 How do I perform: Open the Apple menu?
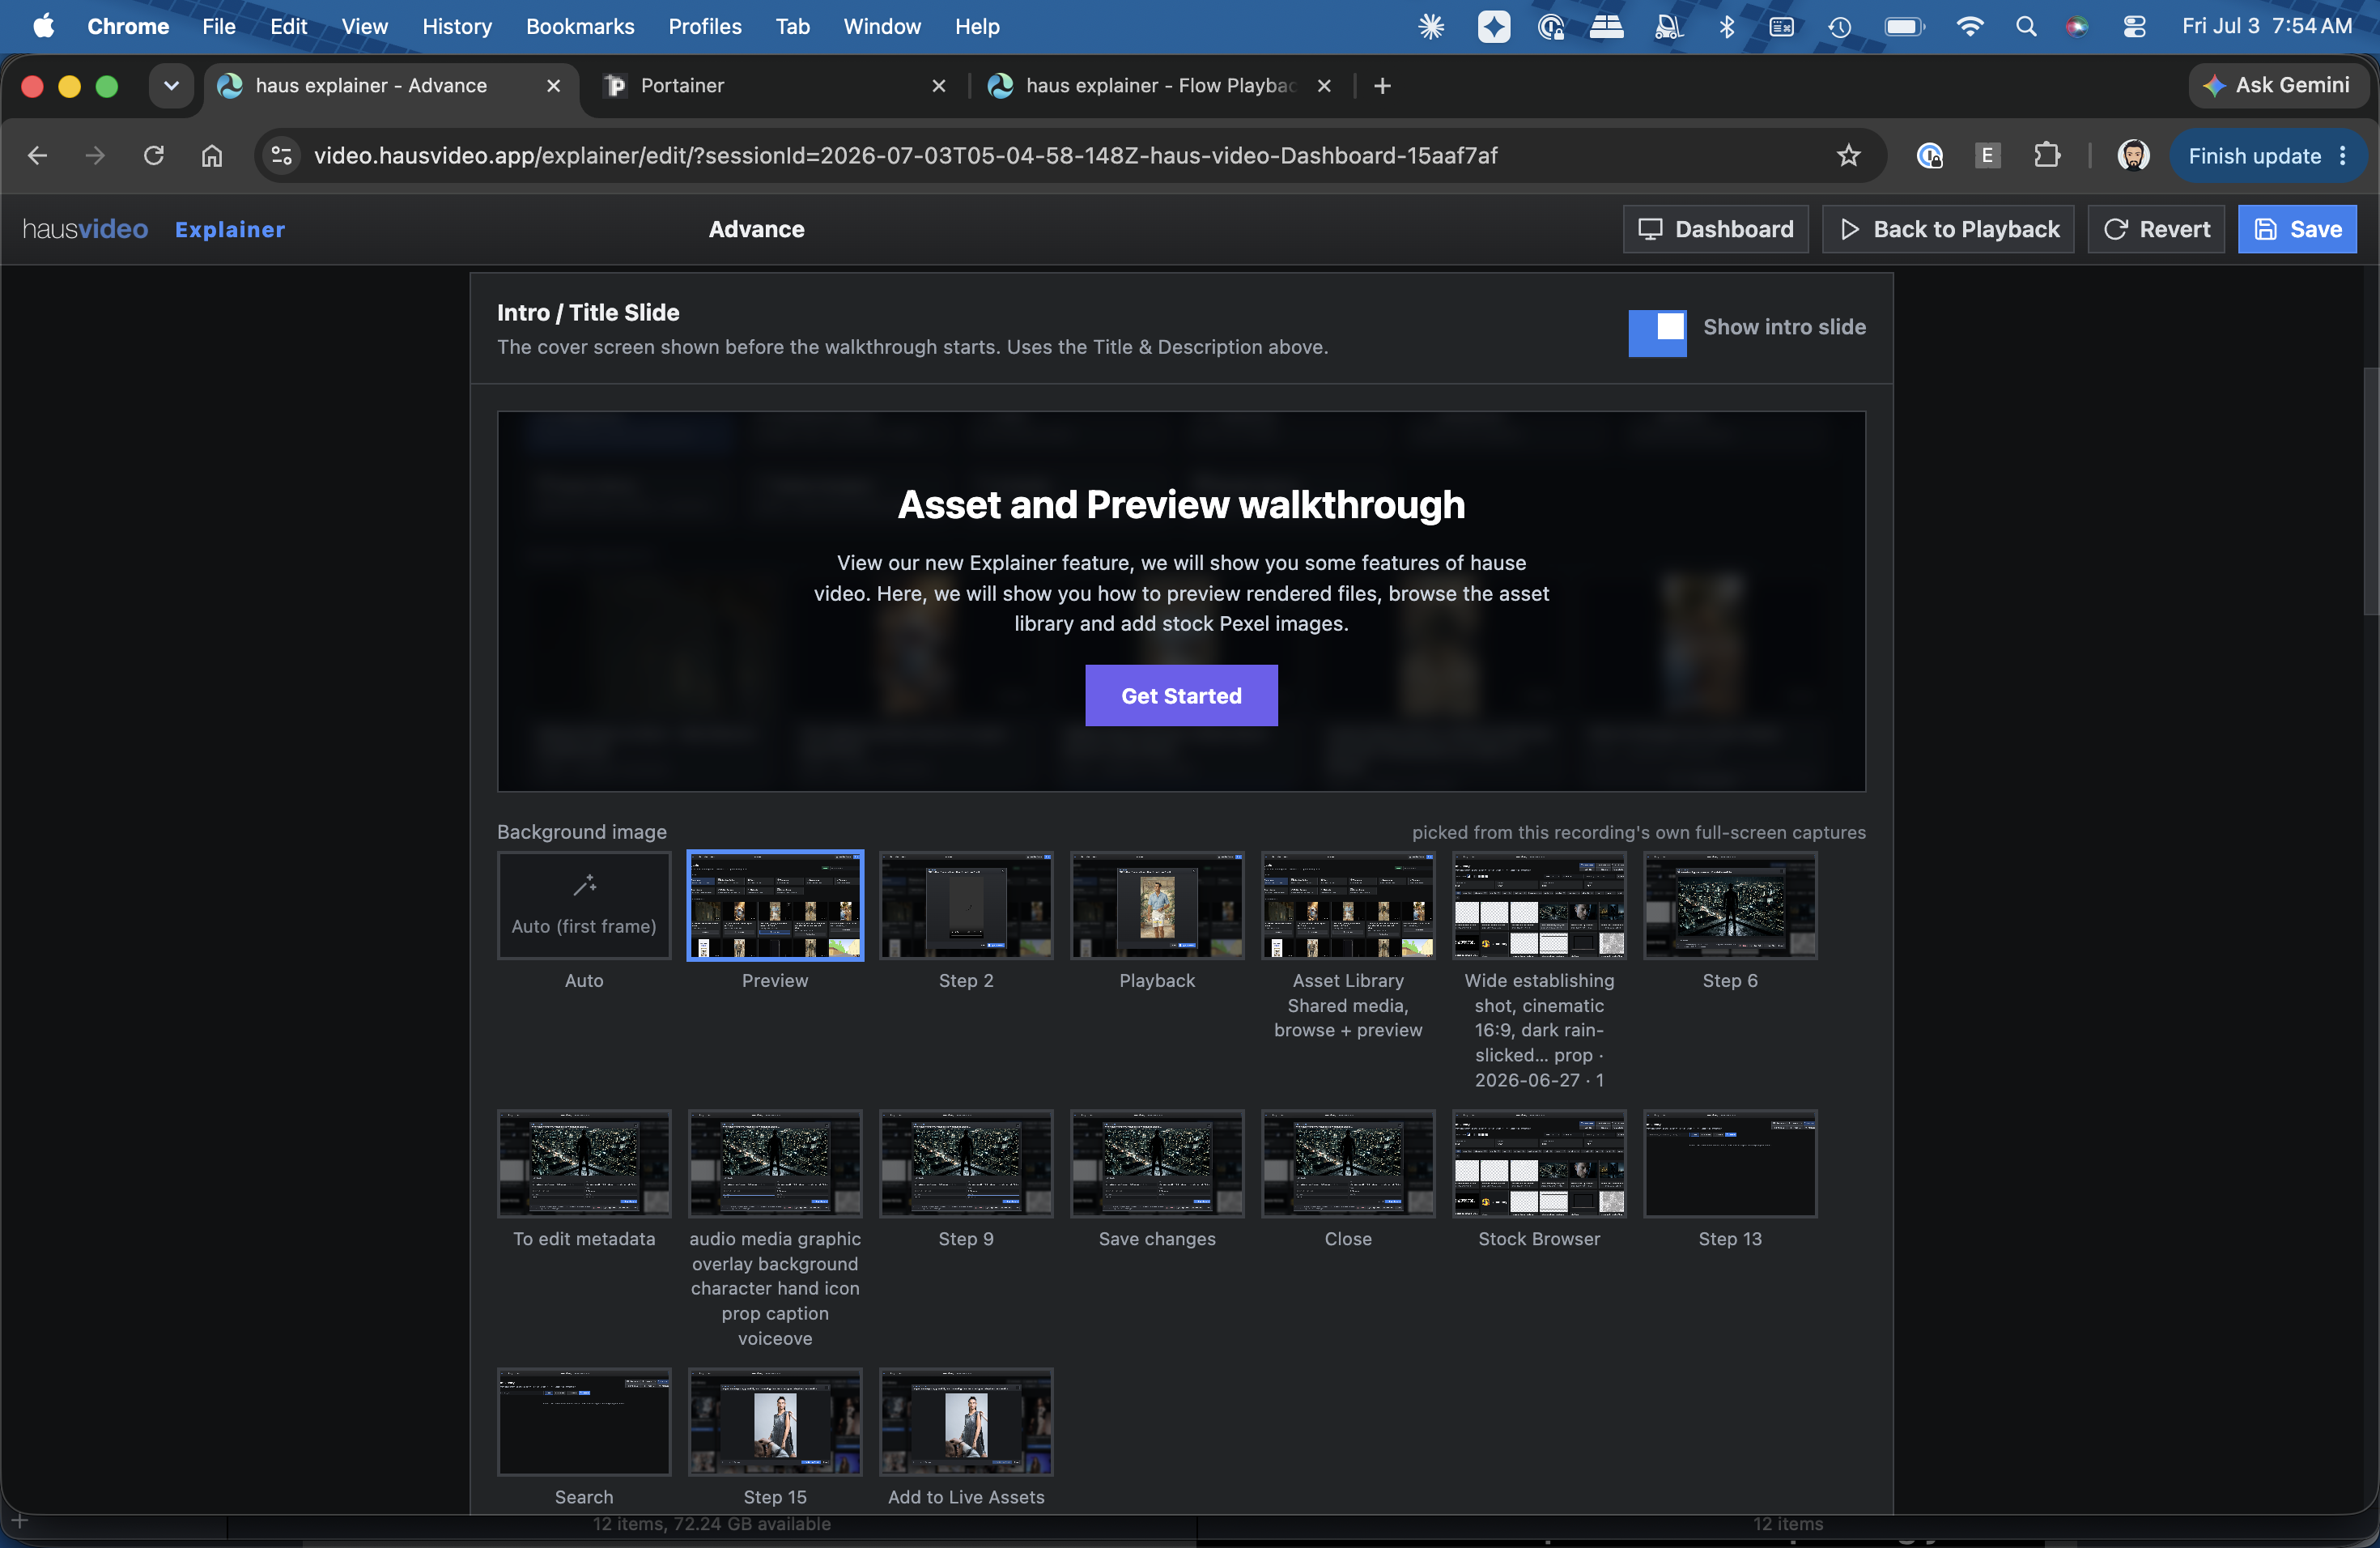tap(43, 26)
